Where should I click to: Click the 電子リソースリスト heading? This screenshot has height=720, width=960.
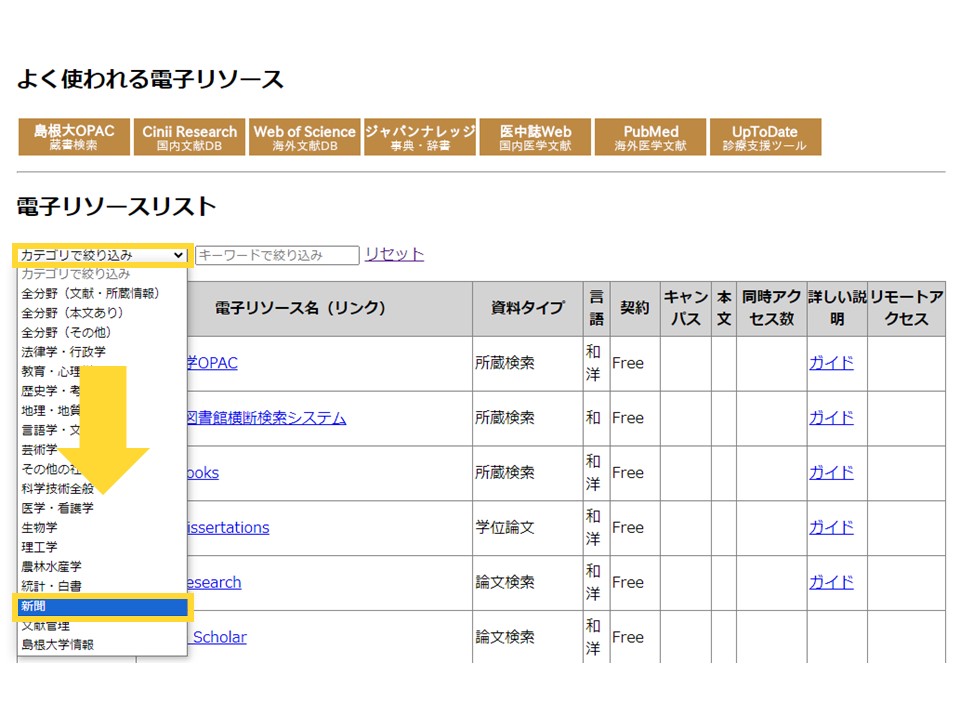pos(116,206)
